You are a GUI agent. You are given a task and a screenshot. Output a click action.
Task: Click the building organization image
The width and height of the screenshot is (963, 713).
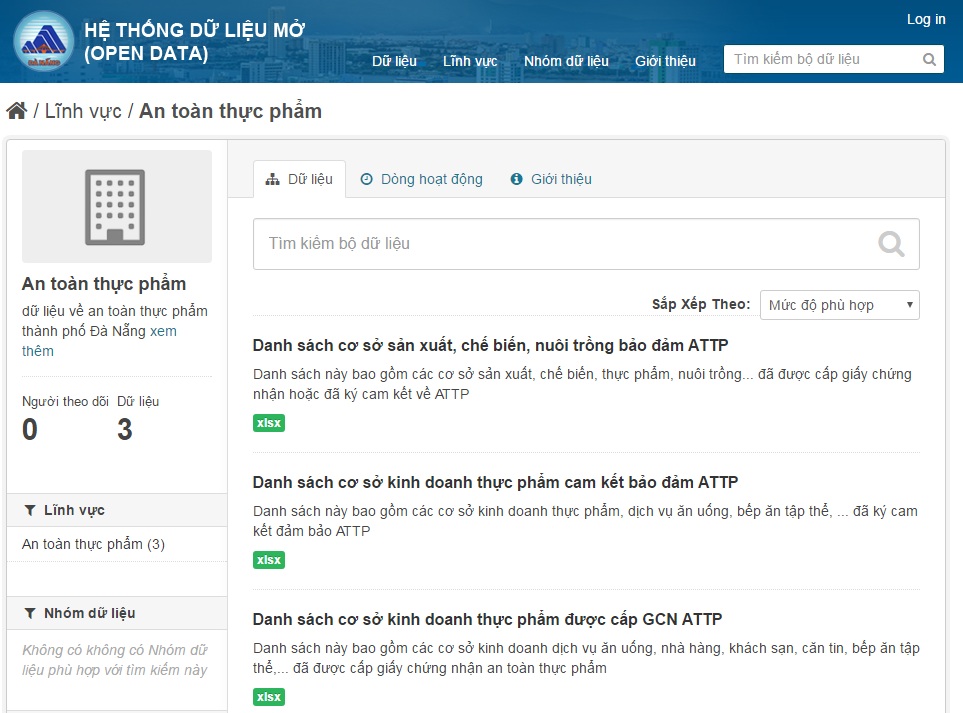pos(117,206)
